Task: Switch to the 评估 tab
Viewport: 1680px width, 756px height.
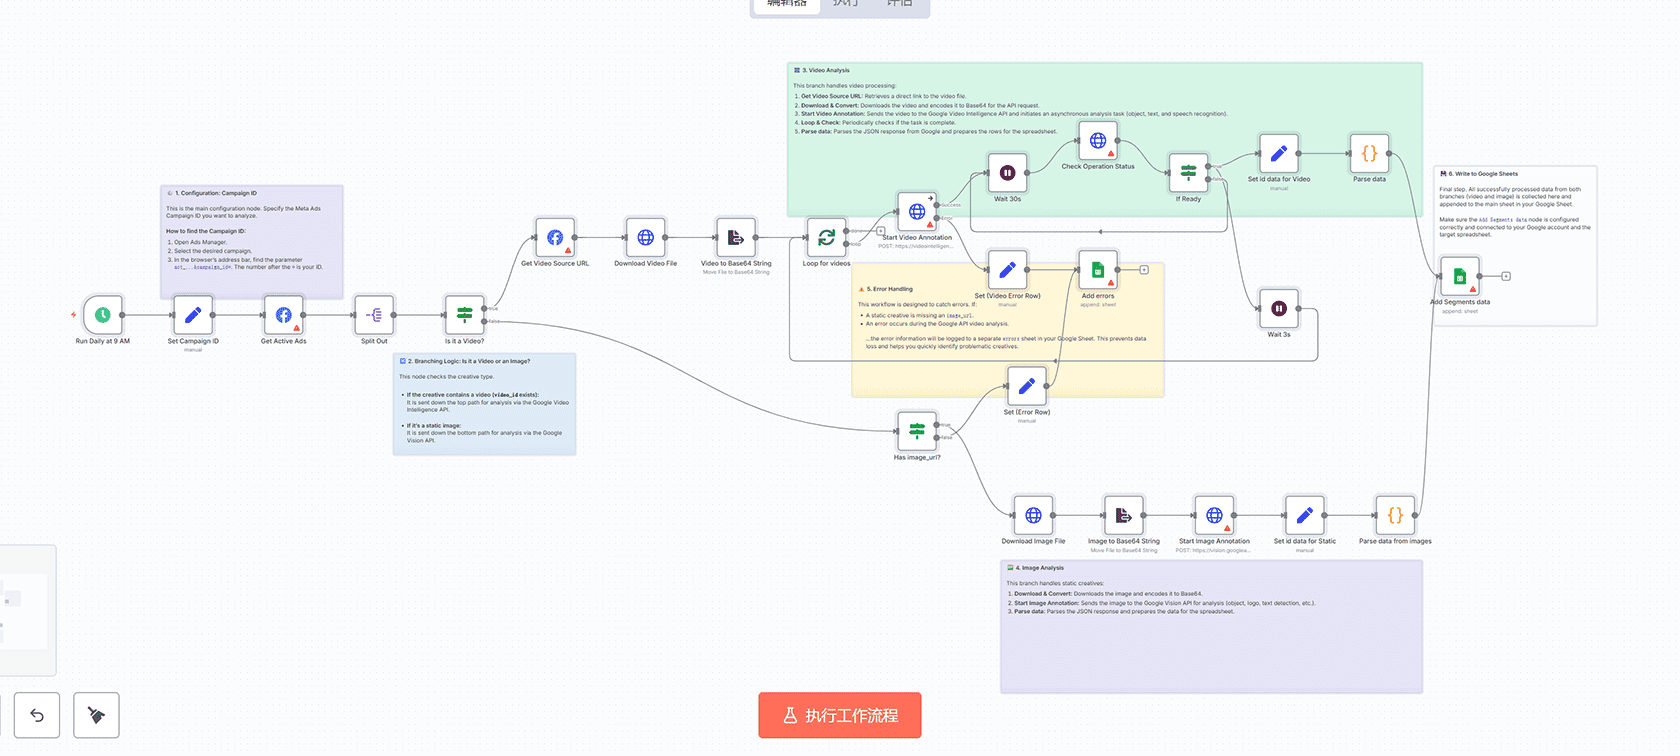Action: click(899, 4)
